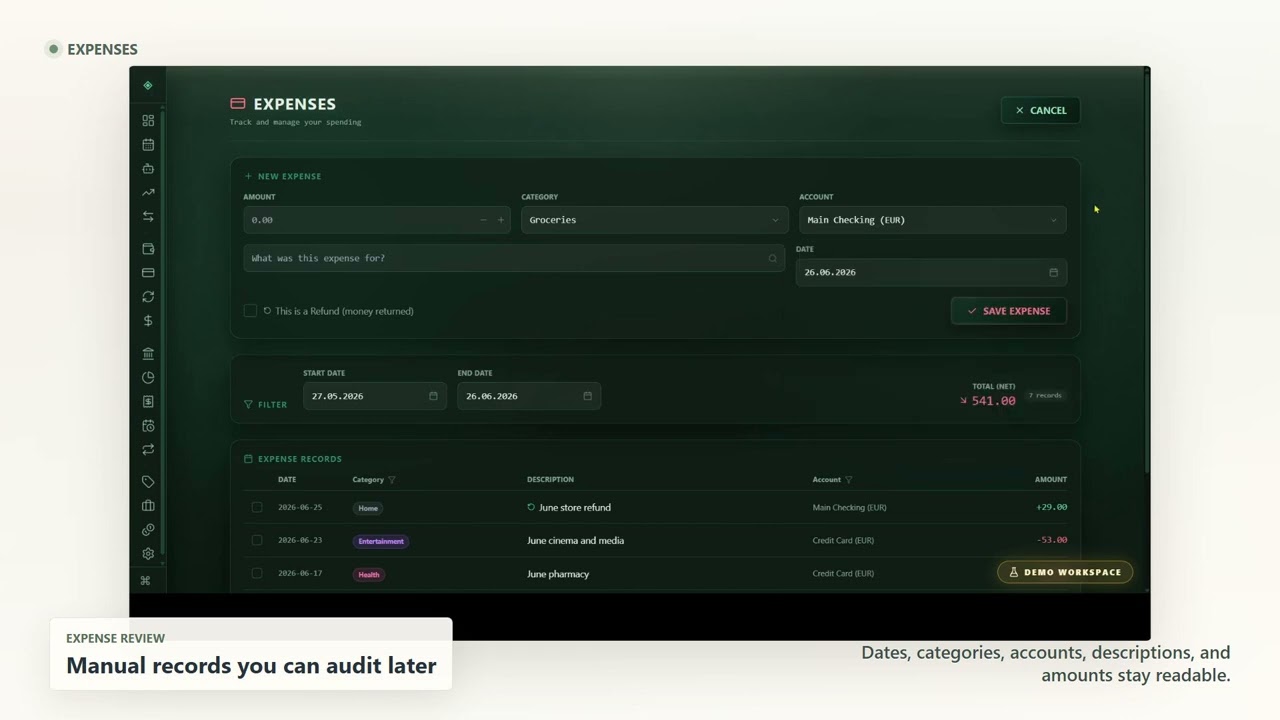Image resolution: width=1280 pixels, height=720 pixels.
Task: Open the dashboard grid icon in the sidebar
Action: [x=148, y=121]
